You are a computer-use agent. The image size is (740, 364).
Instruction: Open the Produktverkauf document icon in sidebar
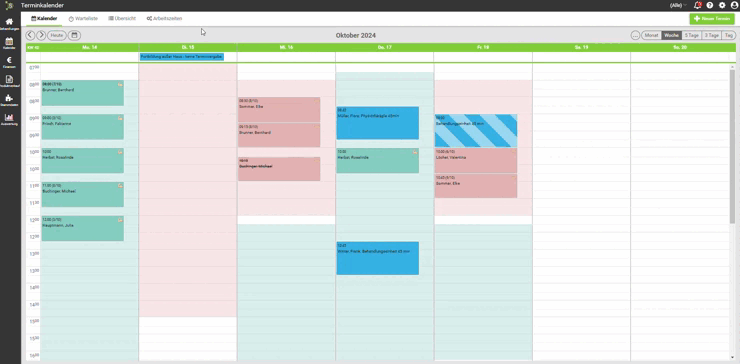tap(9, 79)
